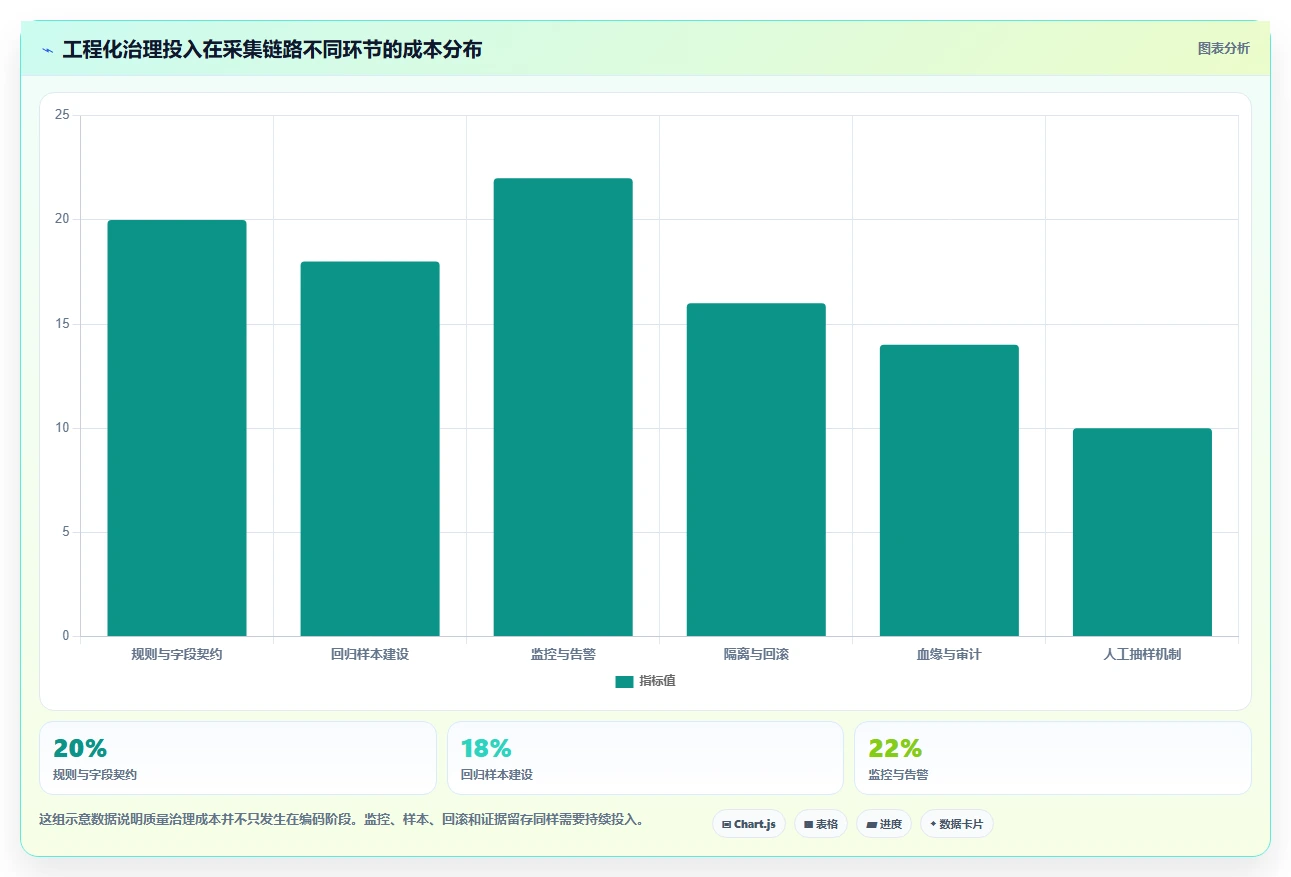
Task: Open the 22% 监控与告警 card
Action: click(x=1053, y=758)
